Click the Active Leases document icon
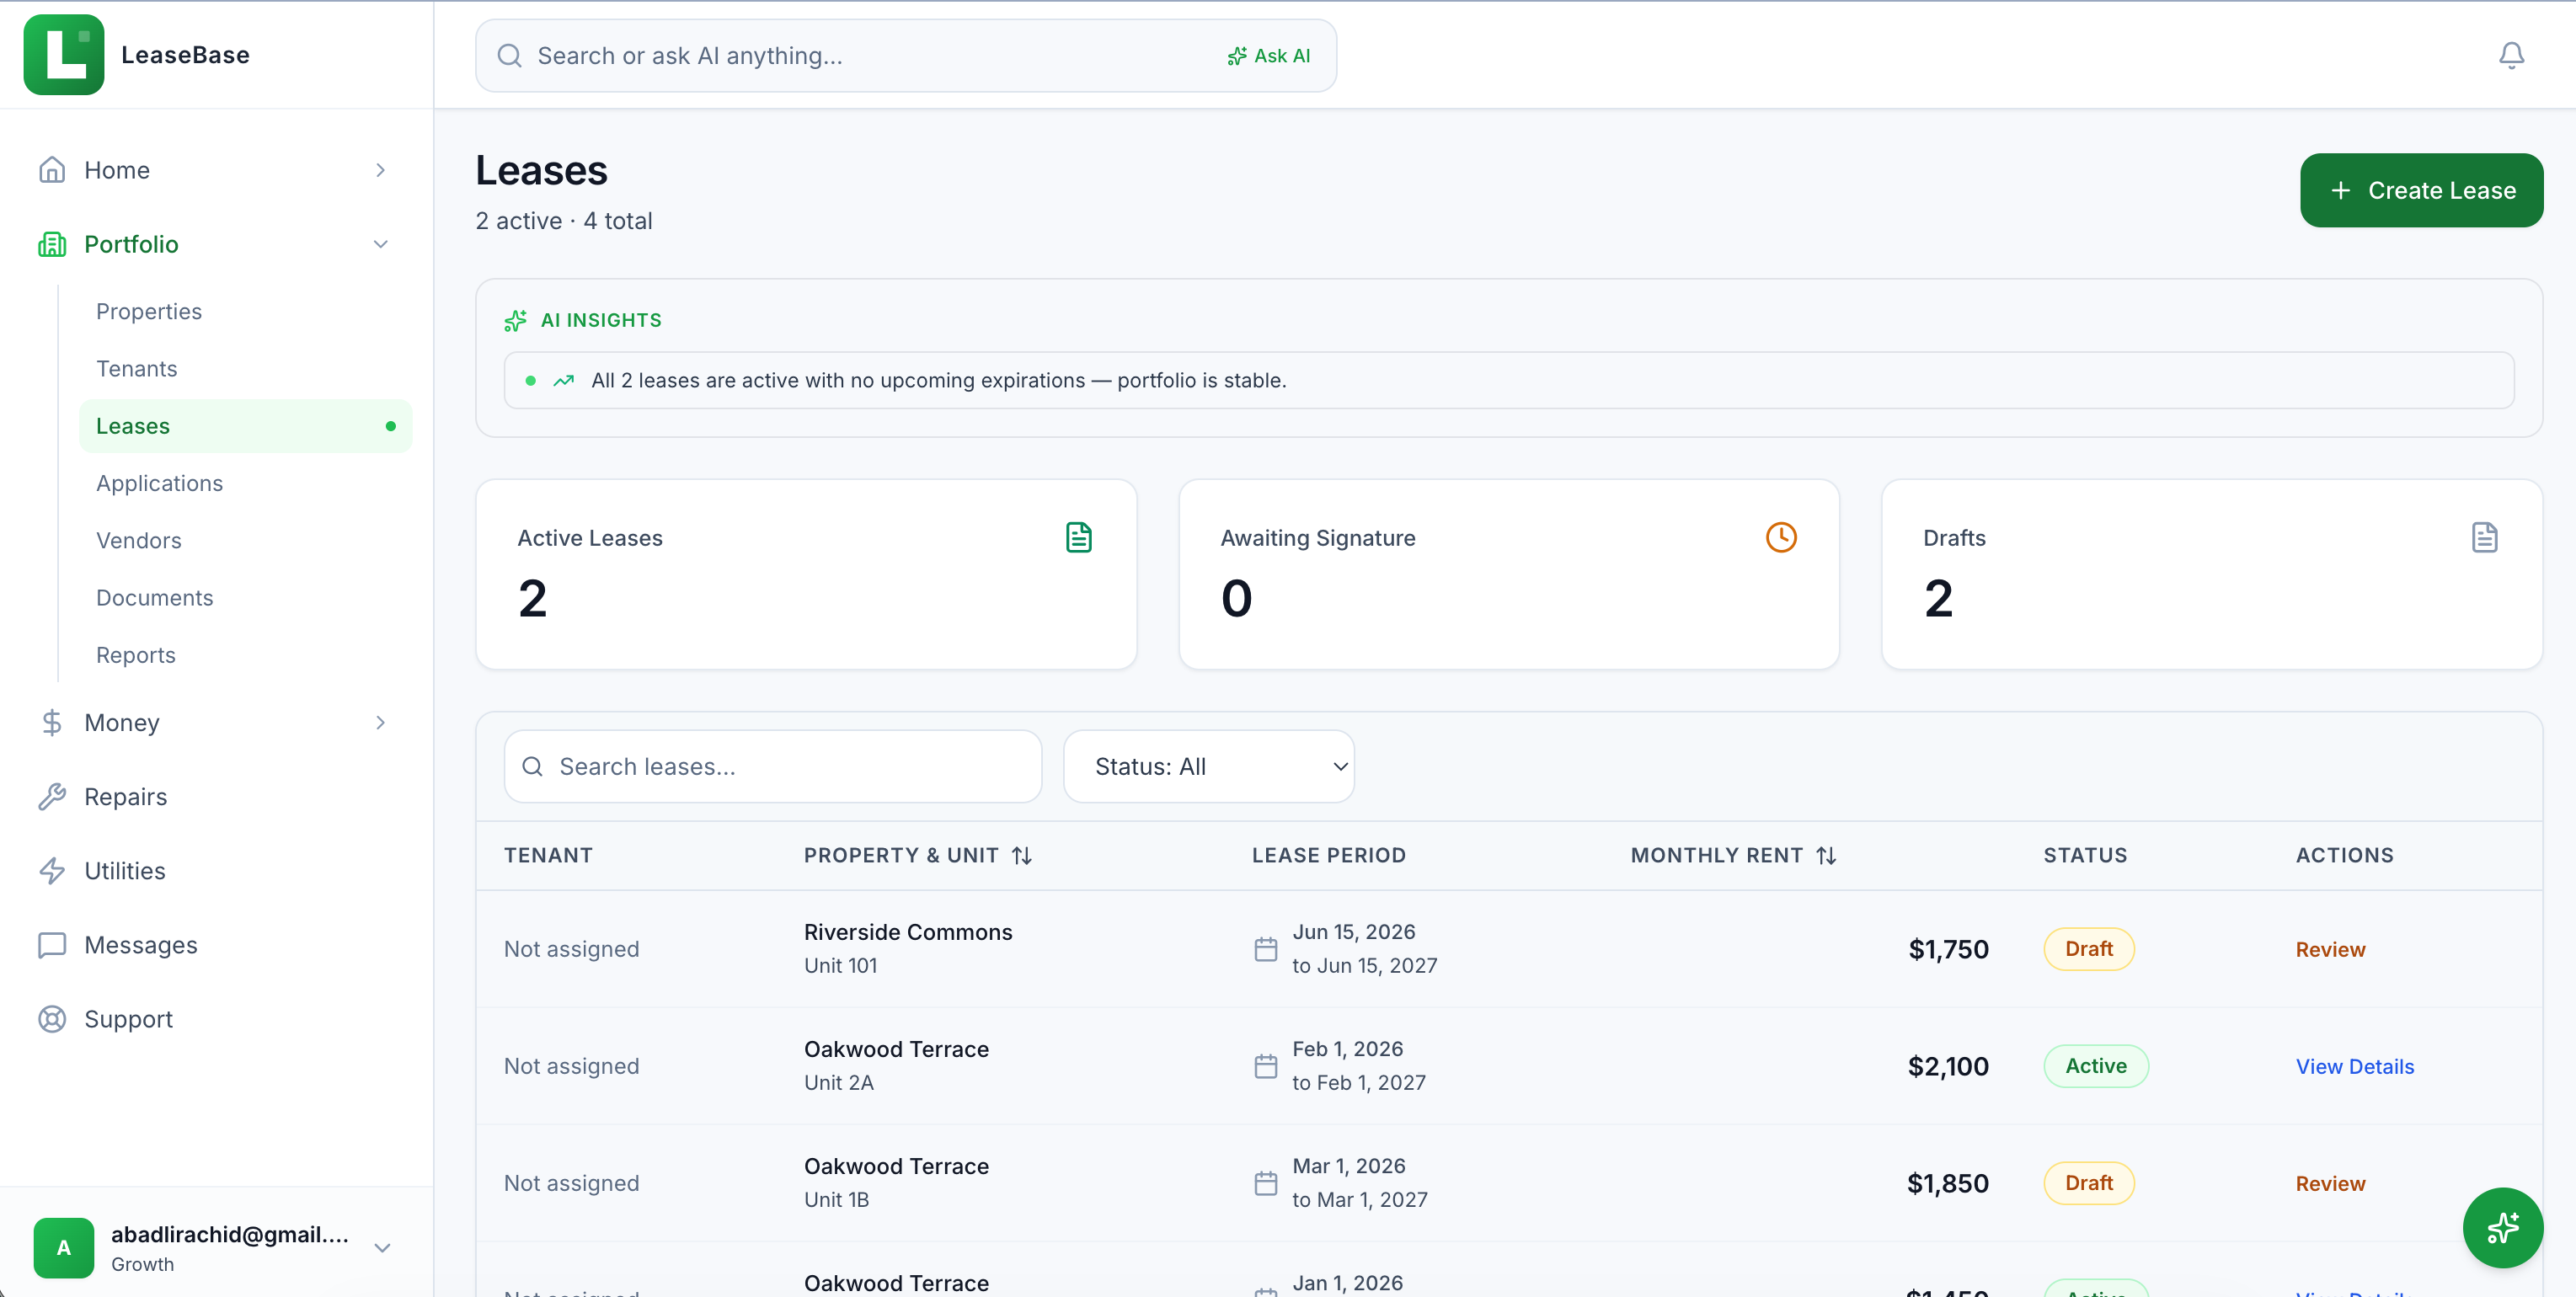Viewport: 2576px width, 1297px height. [1078, 537]
